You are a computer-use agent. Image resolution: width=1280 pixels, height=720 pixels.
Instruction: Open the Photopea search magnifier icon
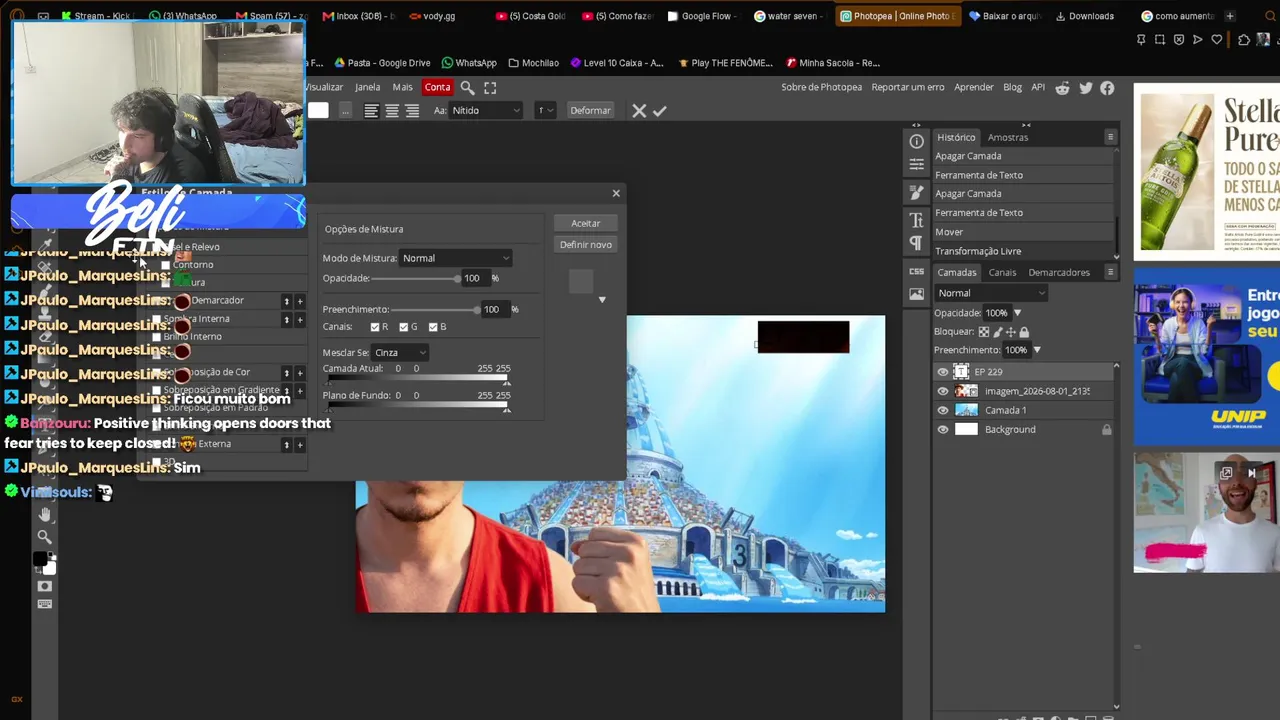point(467,88)
